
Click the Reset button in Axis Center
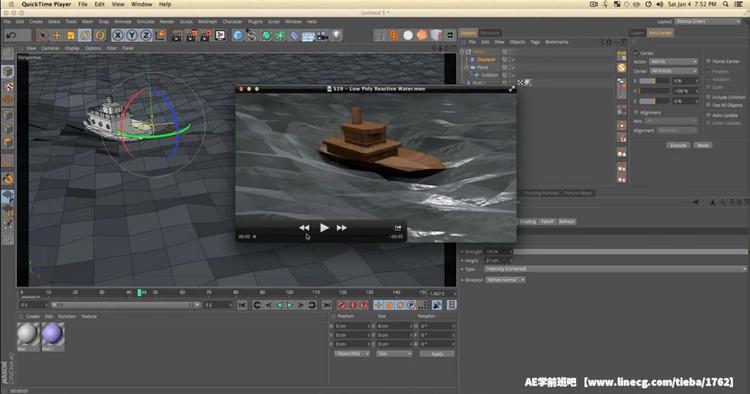[x=703, y=145]
